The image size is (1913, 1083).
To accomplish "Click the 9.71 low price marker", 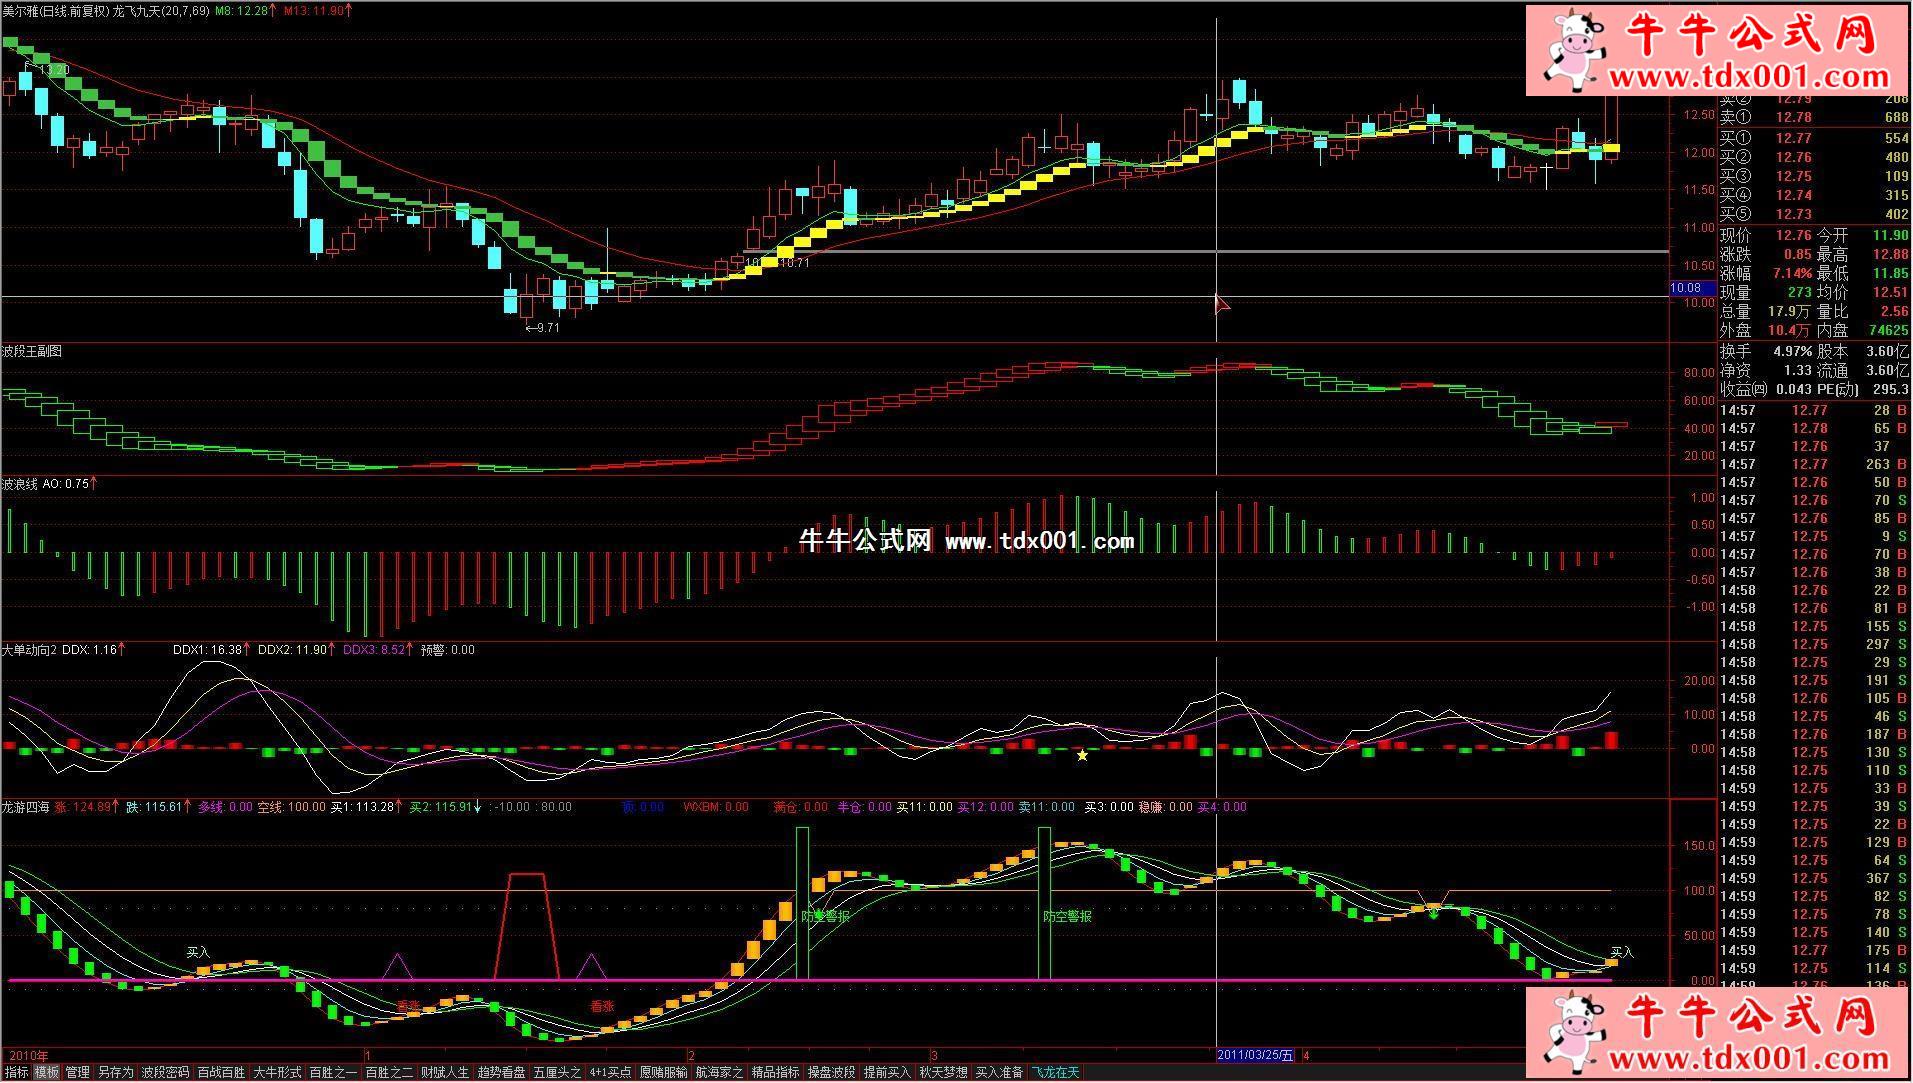I will point(543,327).
